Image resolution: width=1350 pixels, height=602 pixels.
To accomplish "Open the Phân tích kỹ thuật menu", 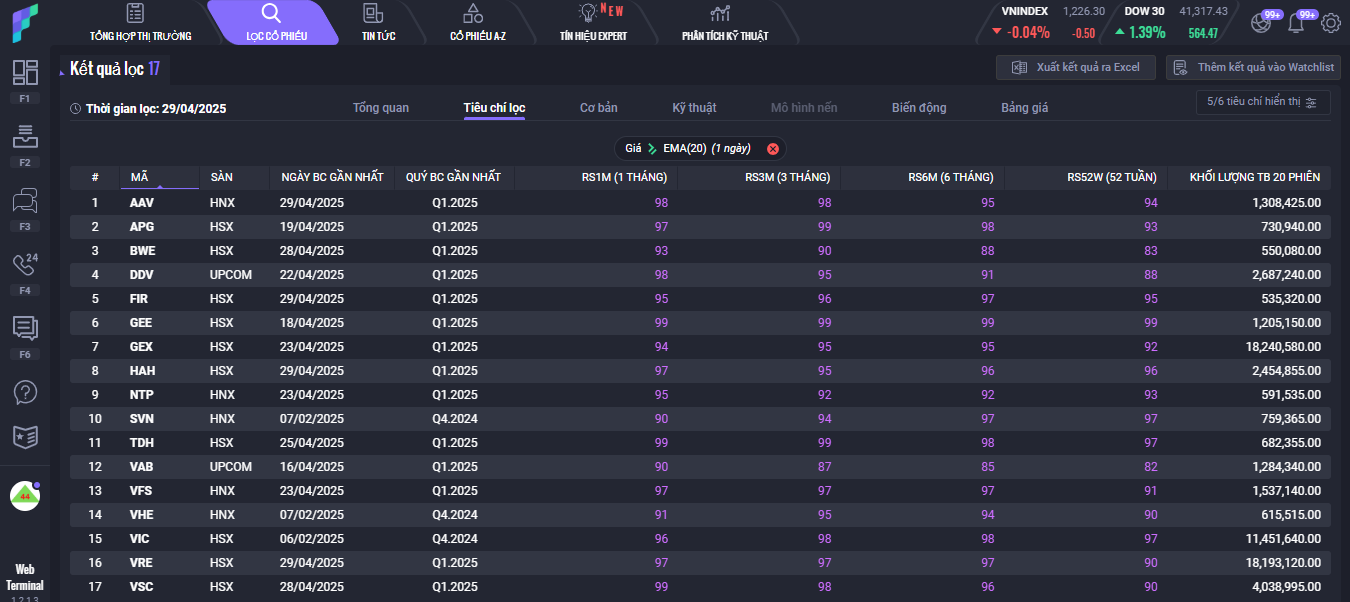I will point(724,24).
